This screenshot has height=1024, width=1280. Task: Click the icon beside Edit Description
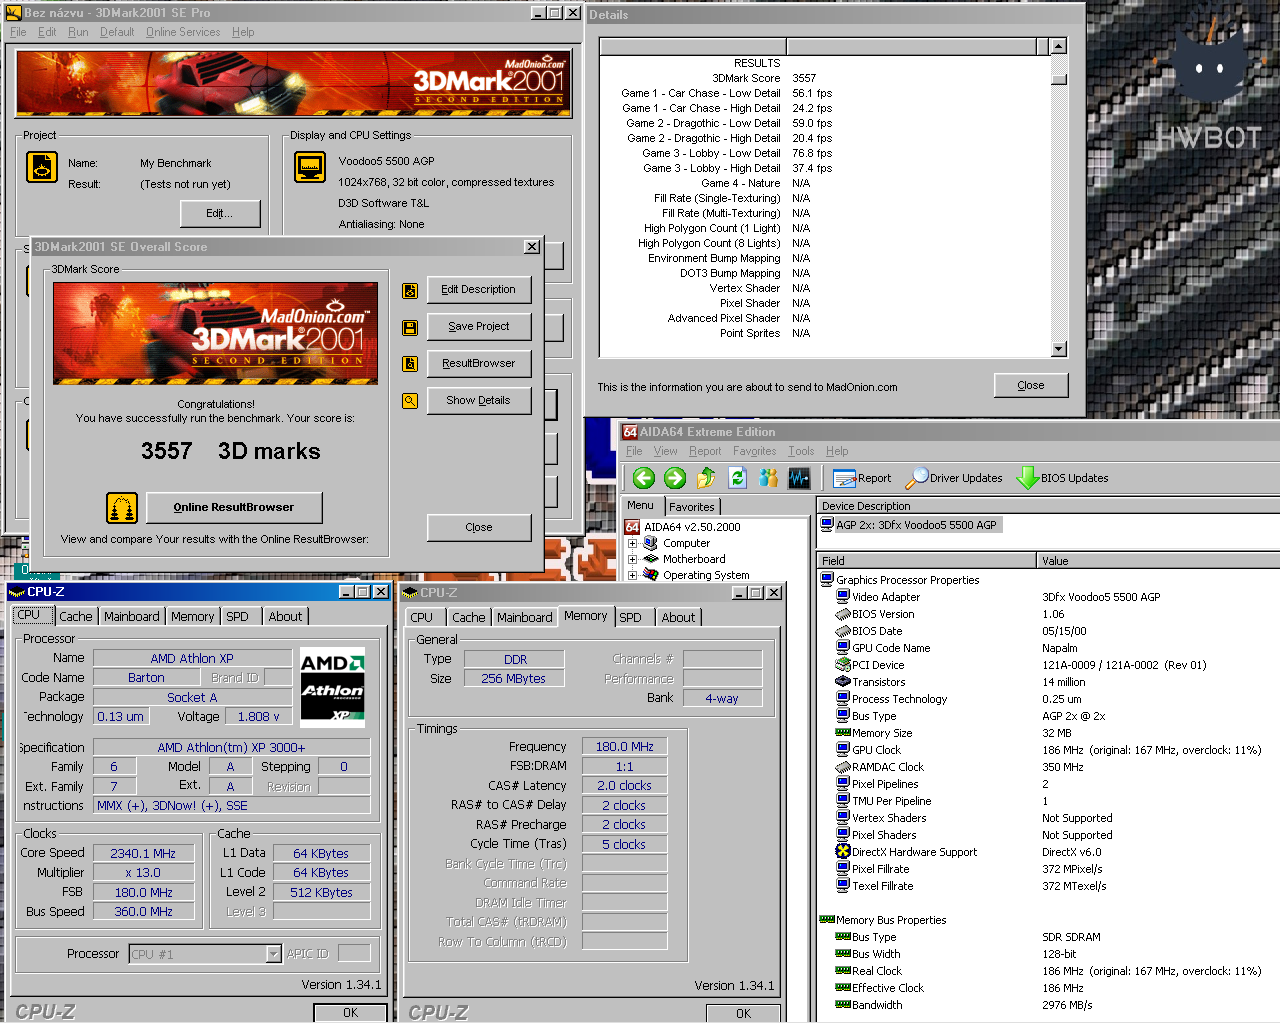(x=410, y=290)
